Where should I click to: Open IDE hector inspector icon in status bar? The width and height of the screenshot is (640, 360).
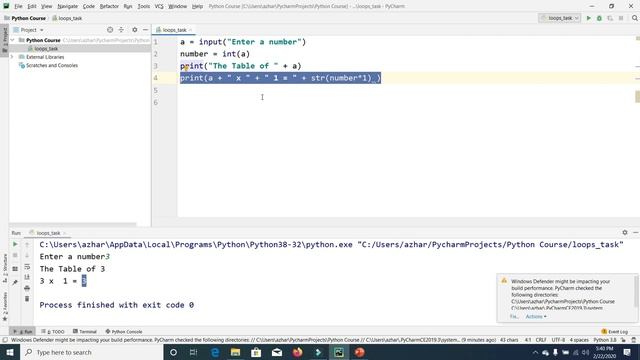coord(633,340)
